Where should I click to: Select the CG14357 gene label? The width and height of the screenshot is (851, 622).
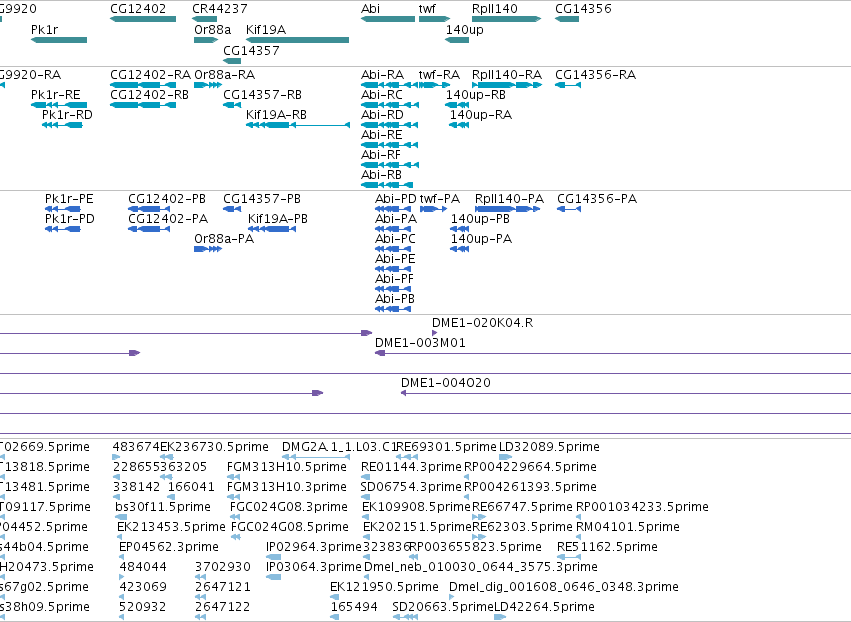[x=251, y=50]
